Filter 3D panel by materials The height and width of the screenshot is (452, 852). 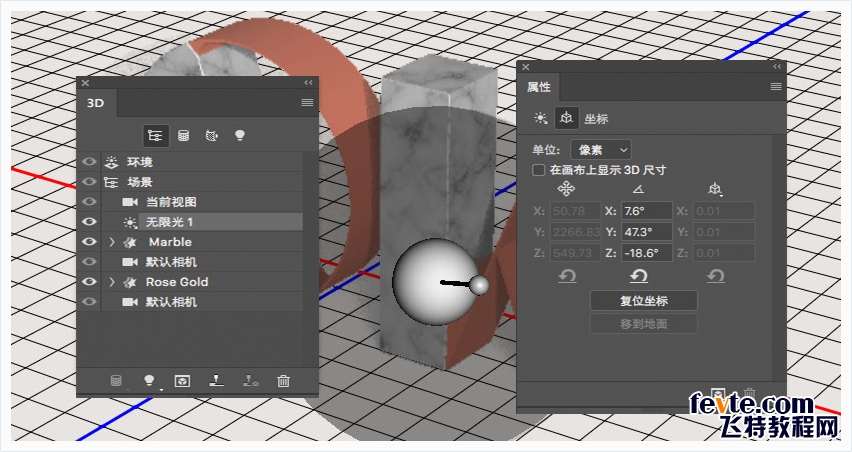coord(211,136)
